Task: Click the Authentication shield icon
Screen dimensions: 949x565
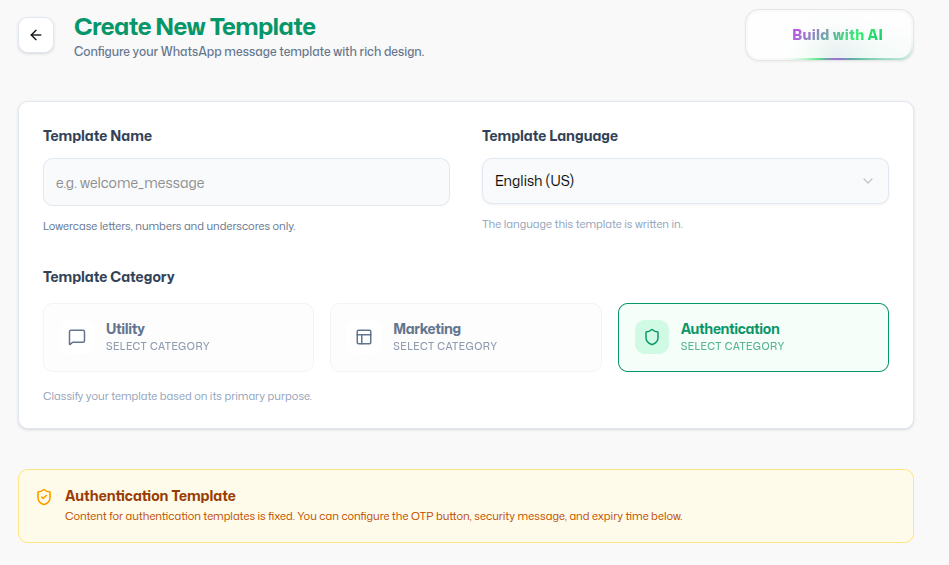Action: tap(652, 337)
